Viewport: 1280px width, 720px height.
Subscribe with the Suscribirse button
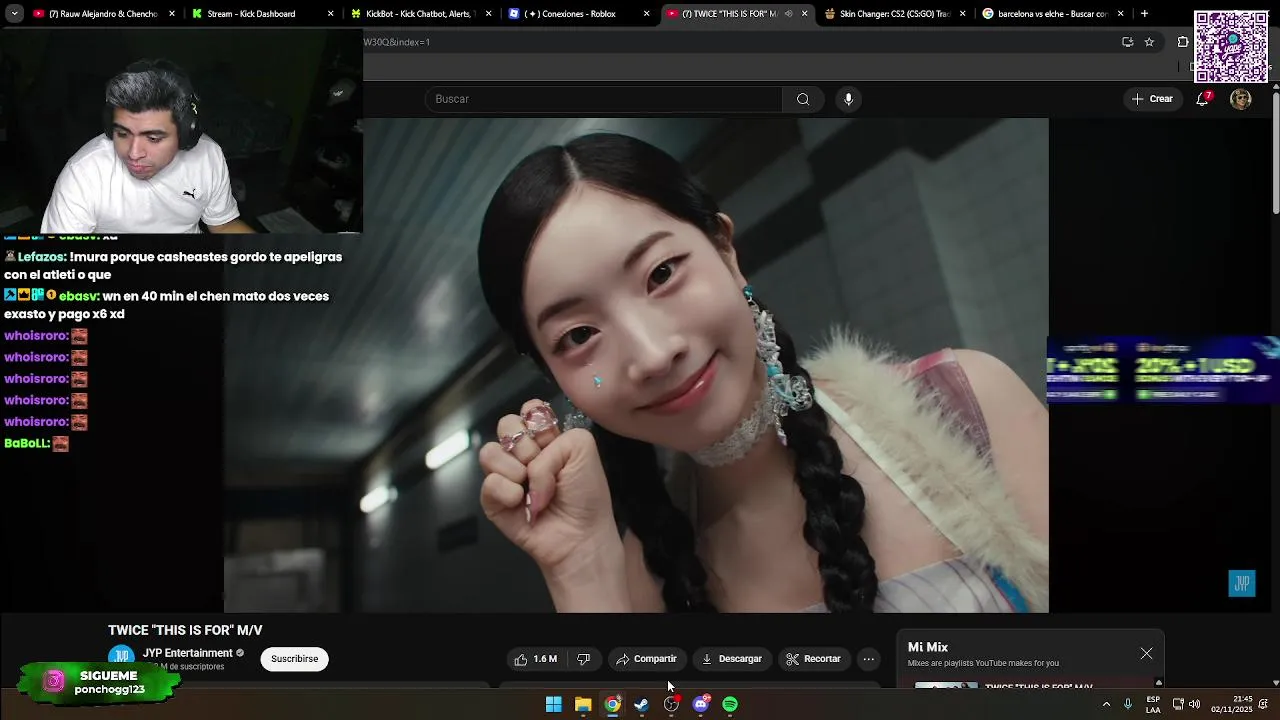click(294, 659)
